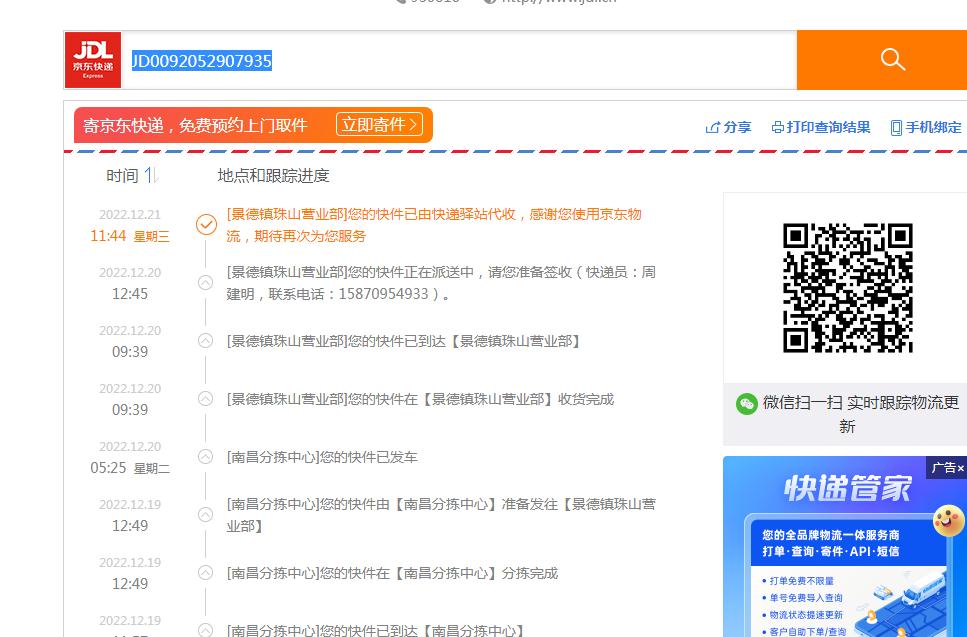The width and height of the screenshot is (967, 637).
Task: Click the 立即寄件 button
Action: tap(379, 125)
